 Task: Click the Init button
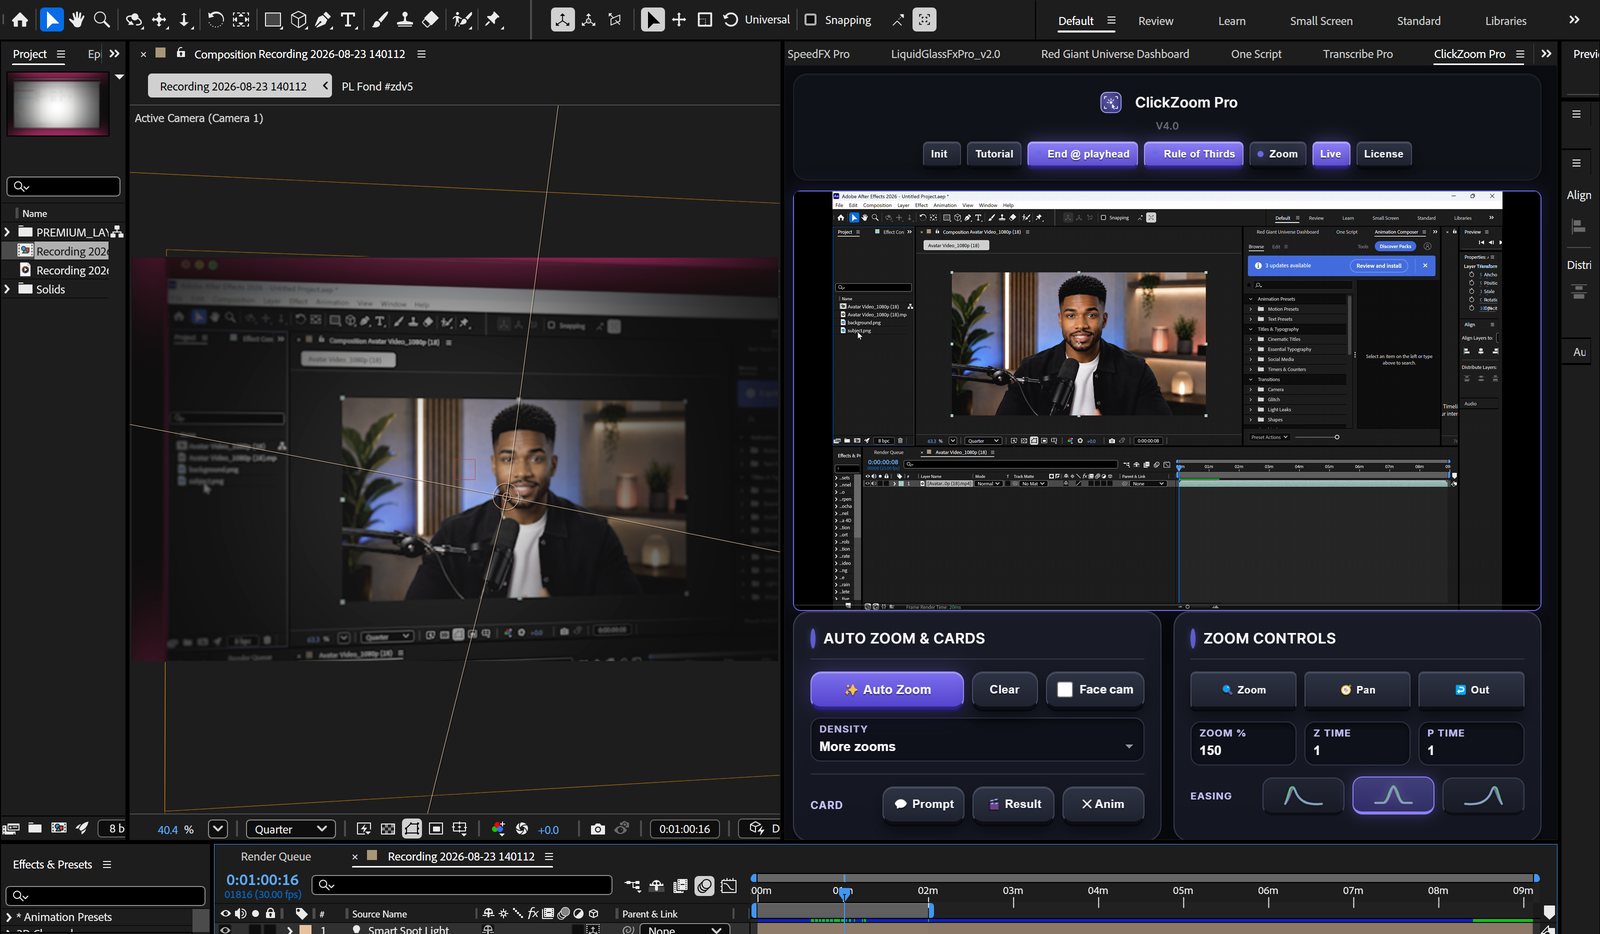pos(939,154)
